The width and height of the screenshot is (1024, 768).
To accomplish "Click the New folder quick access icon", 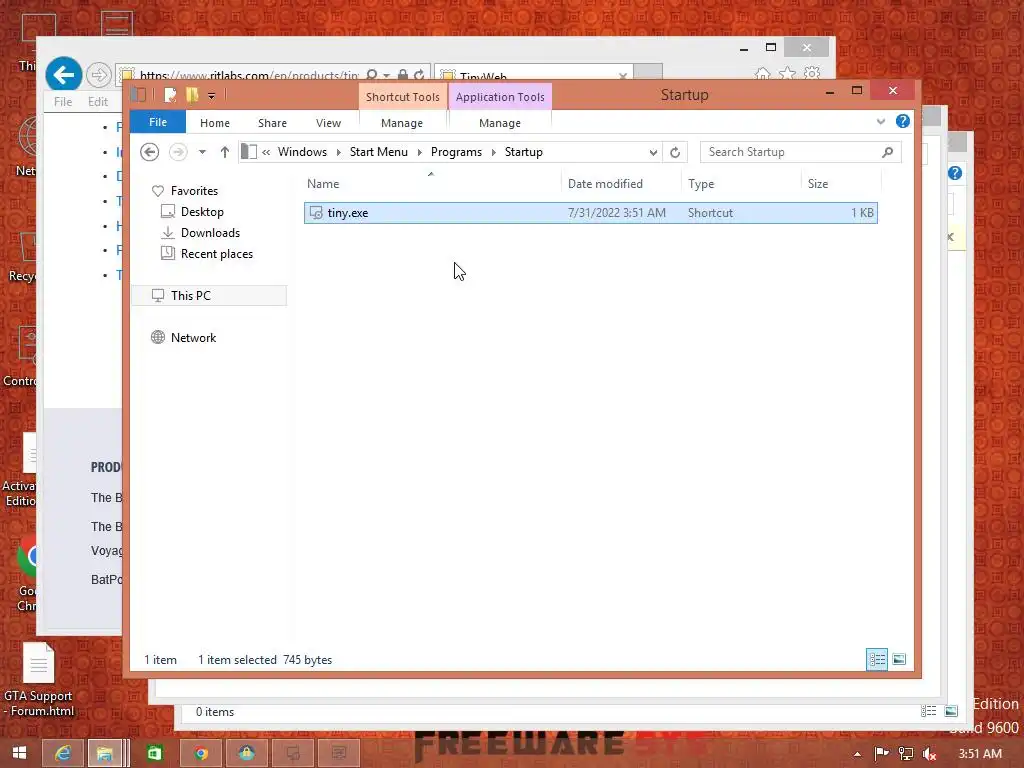I will (x=192, y=95).
